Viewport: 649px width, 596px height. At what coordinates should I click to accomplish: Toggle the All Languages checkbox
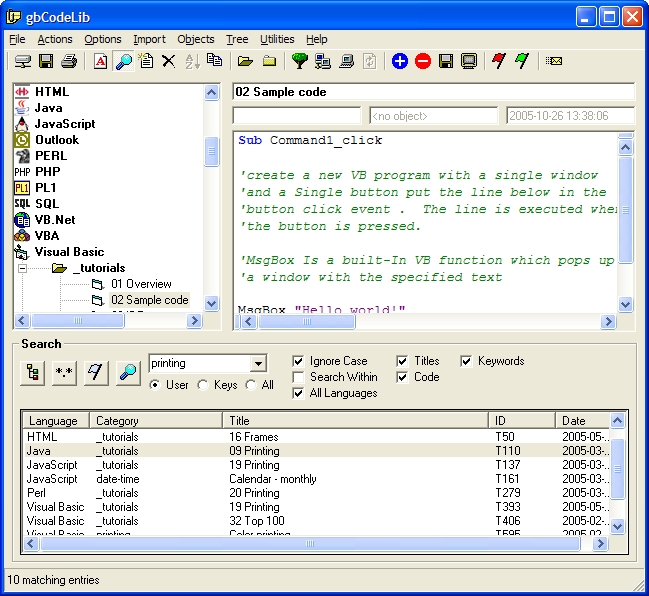[x=298, y=393]
